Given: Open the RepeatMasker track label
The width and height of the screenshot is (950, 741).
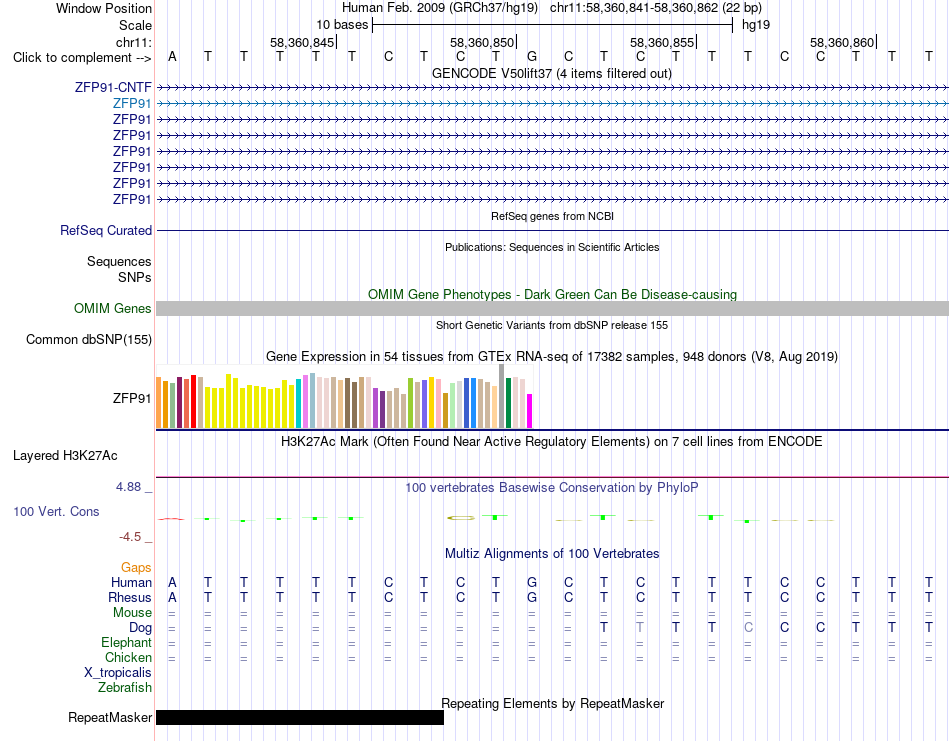Looking at the screenshot, I should pos(110,717).
